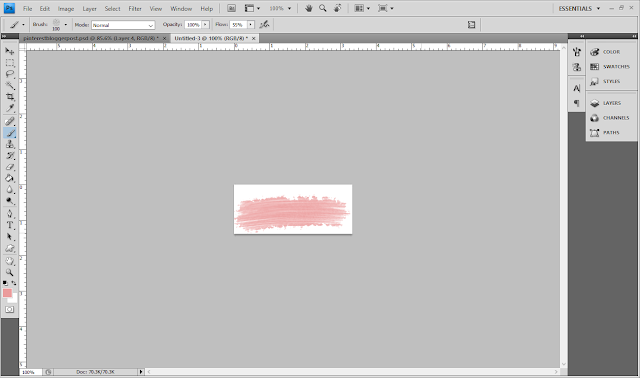This screenshot has width=640, height=378.
Task: Click the Opacity value field
Action: [193, 25]
